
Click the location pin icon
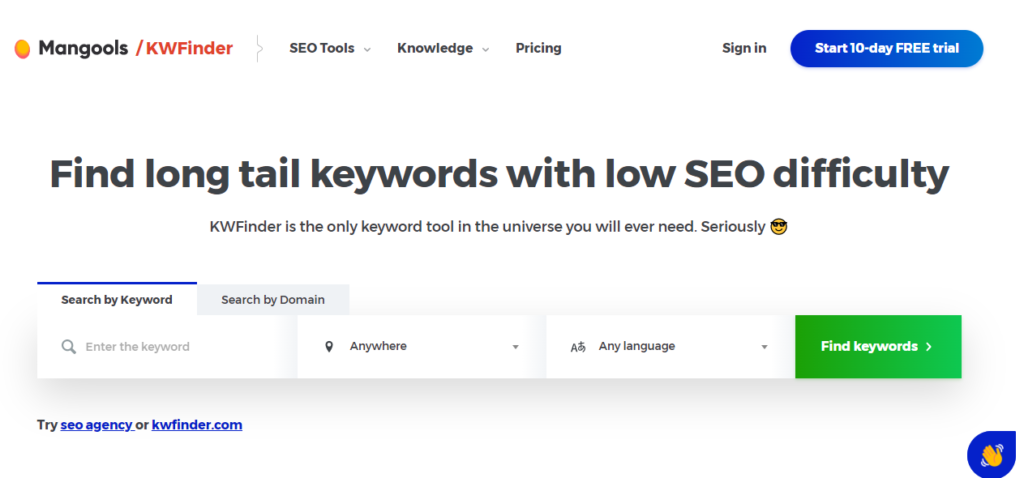(329, 347)
